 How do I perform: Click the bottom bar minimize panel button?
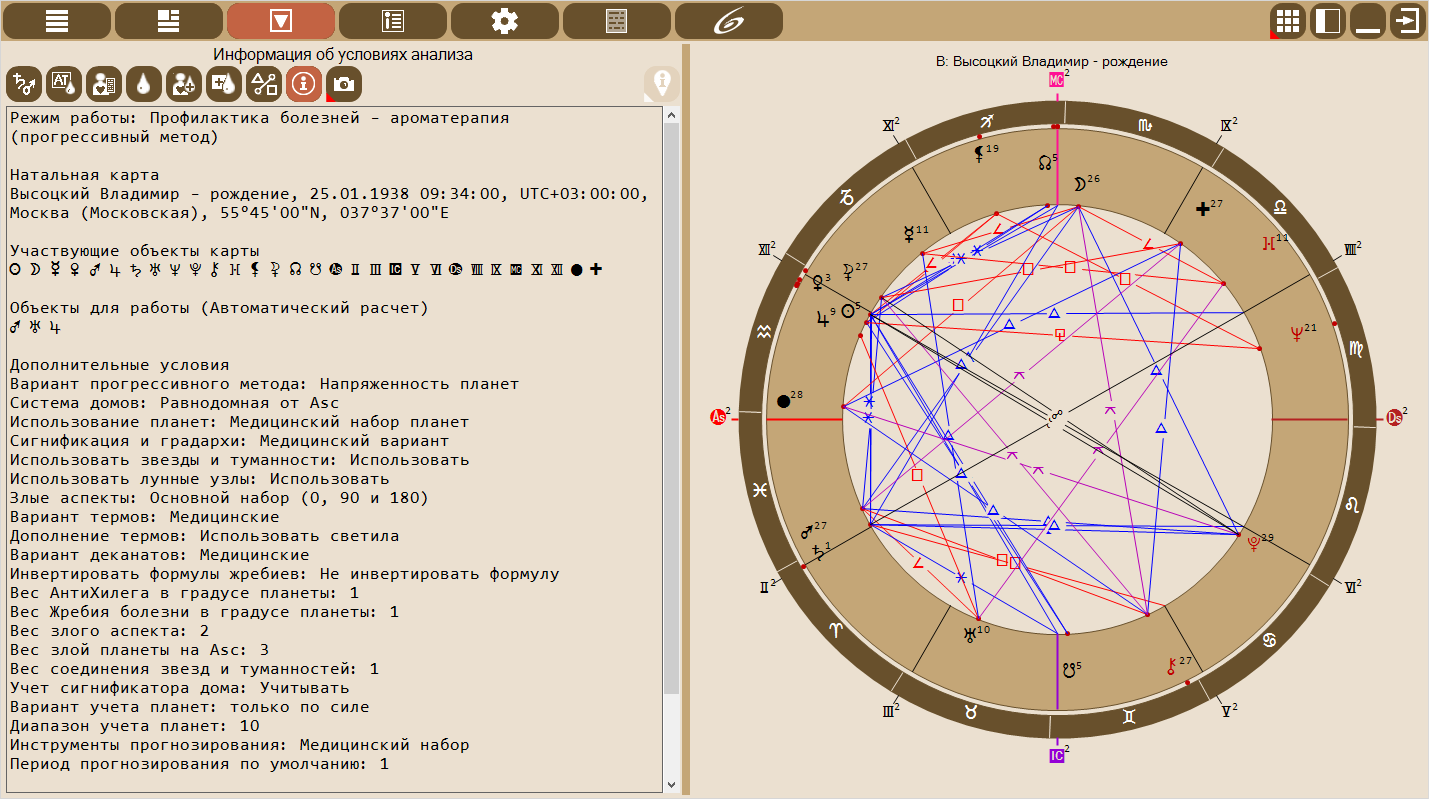1367,21
